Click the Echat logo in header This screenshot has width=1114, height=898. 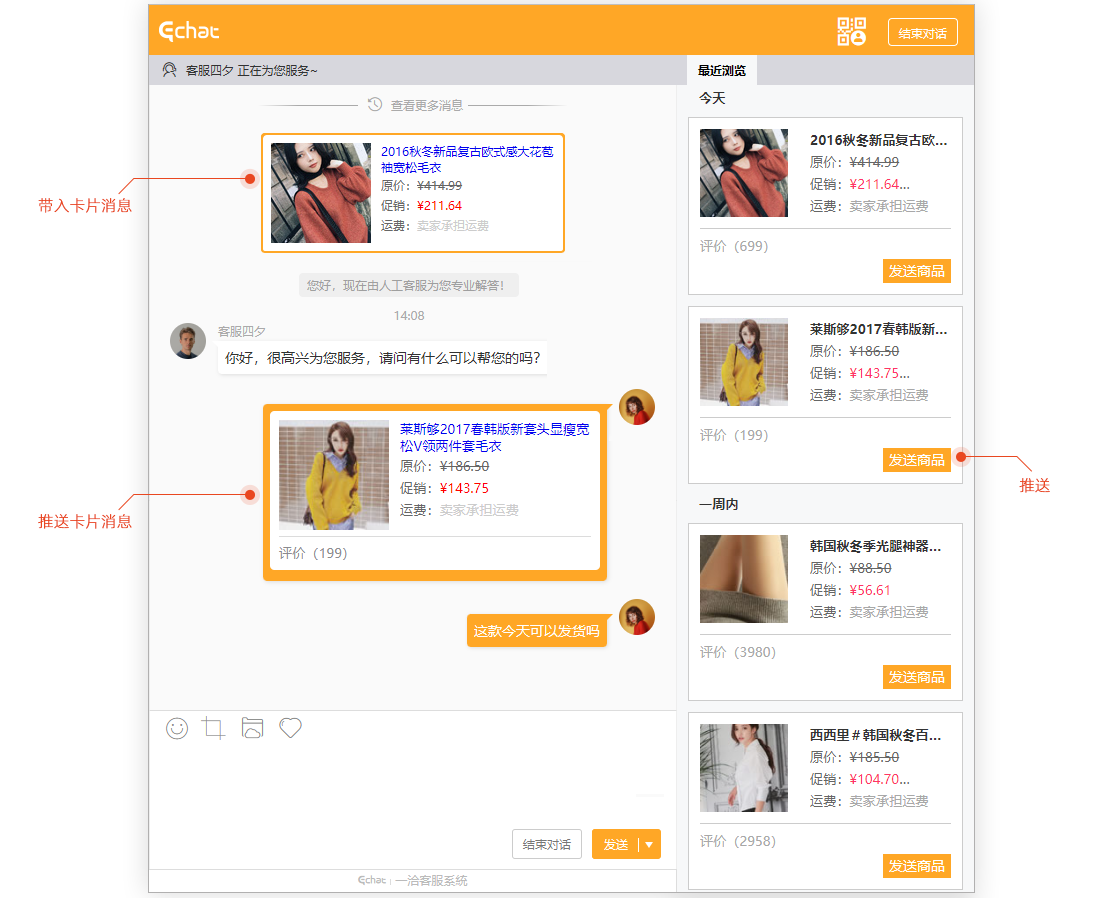pos(189,31)
